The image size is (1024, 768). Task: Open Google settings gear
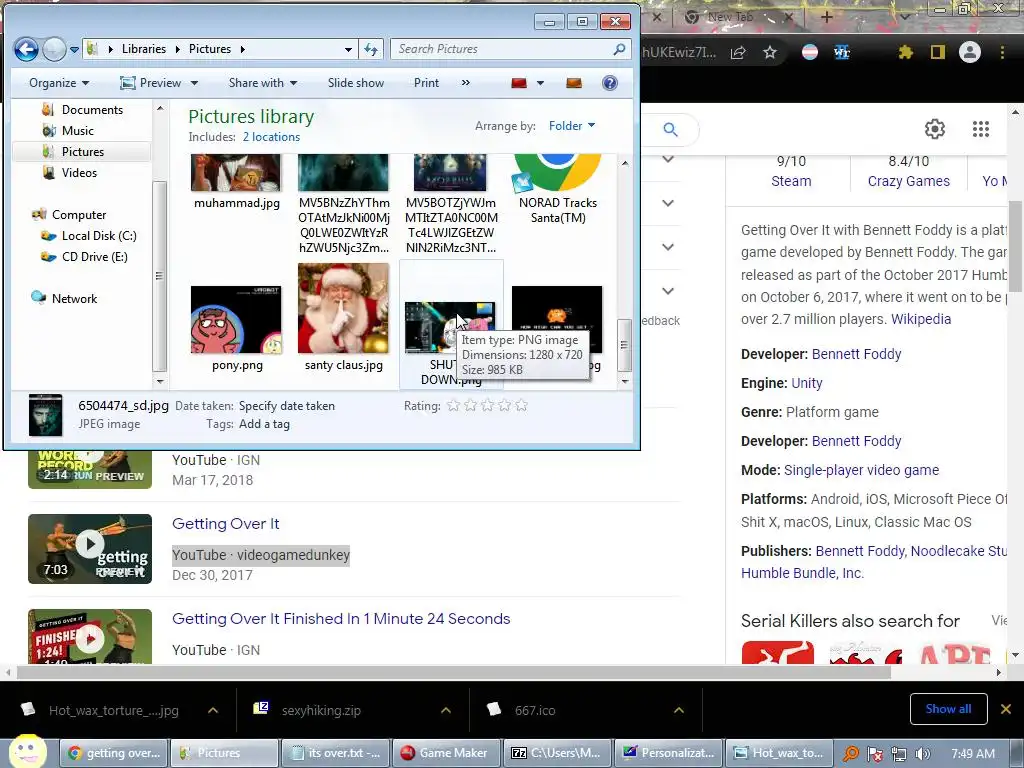(935, 129)
